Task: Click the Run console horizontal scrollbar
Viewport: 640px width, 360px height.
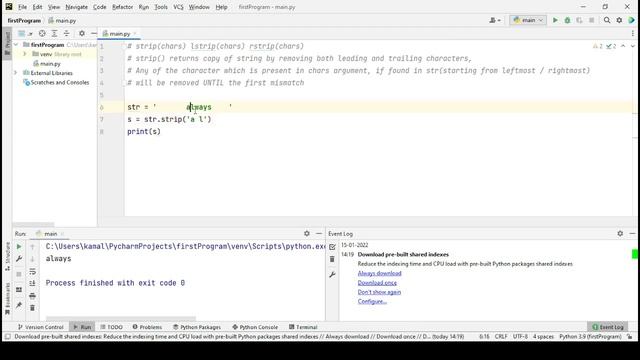Action: 121,318
